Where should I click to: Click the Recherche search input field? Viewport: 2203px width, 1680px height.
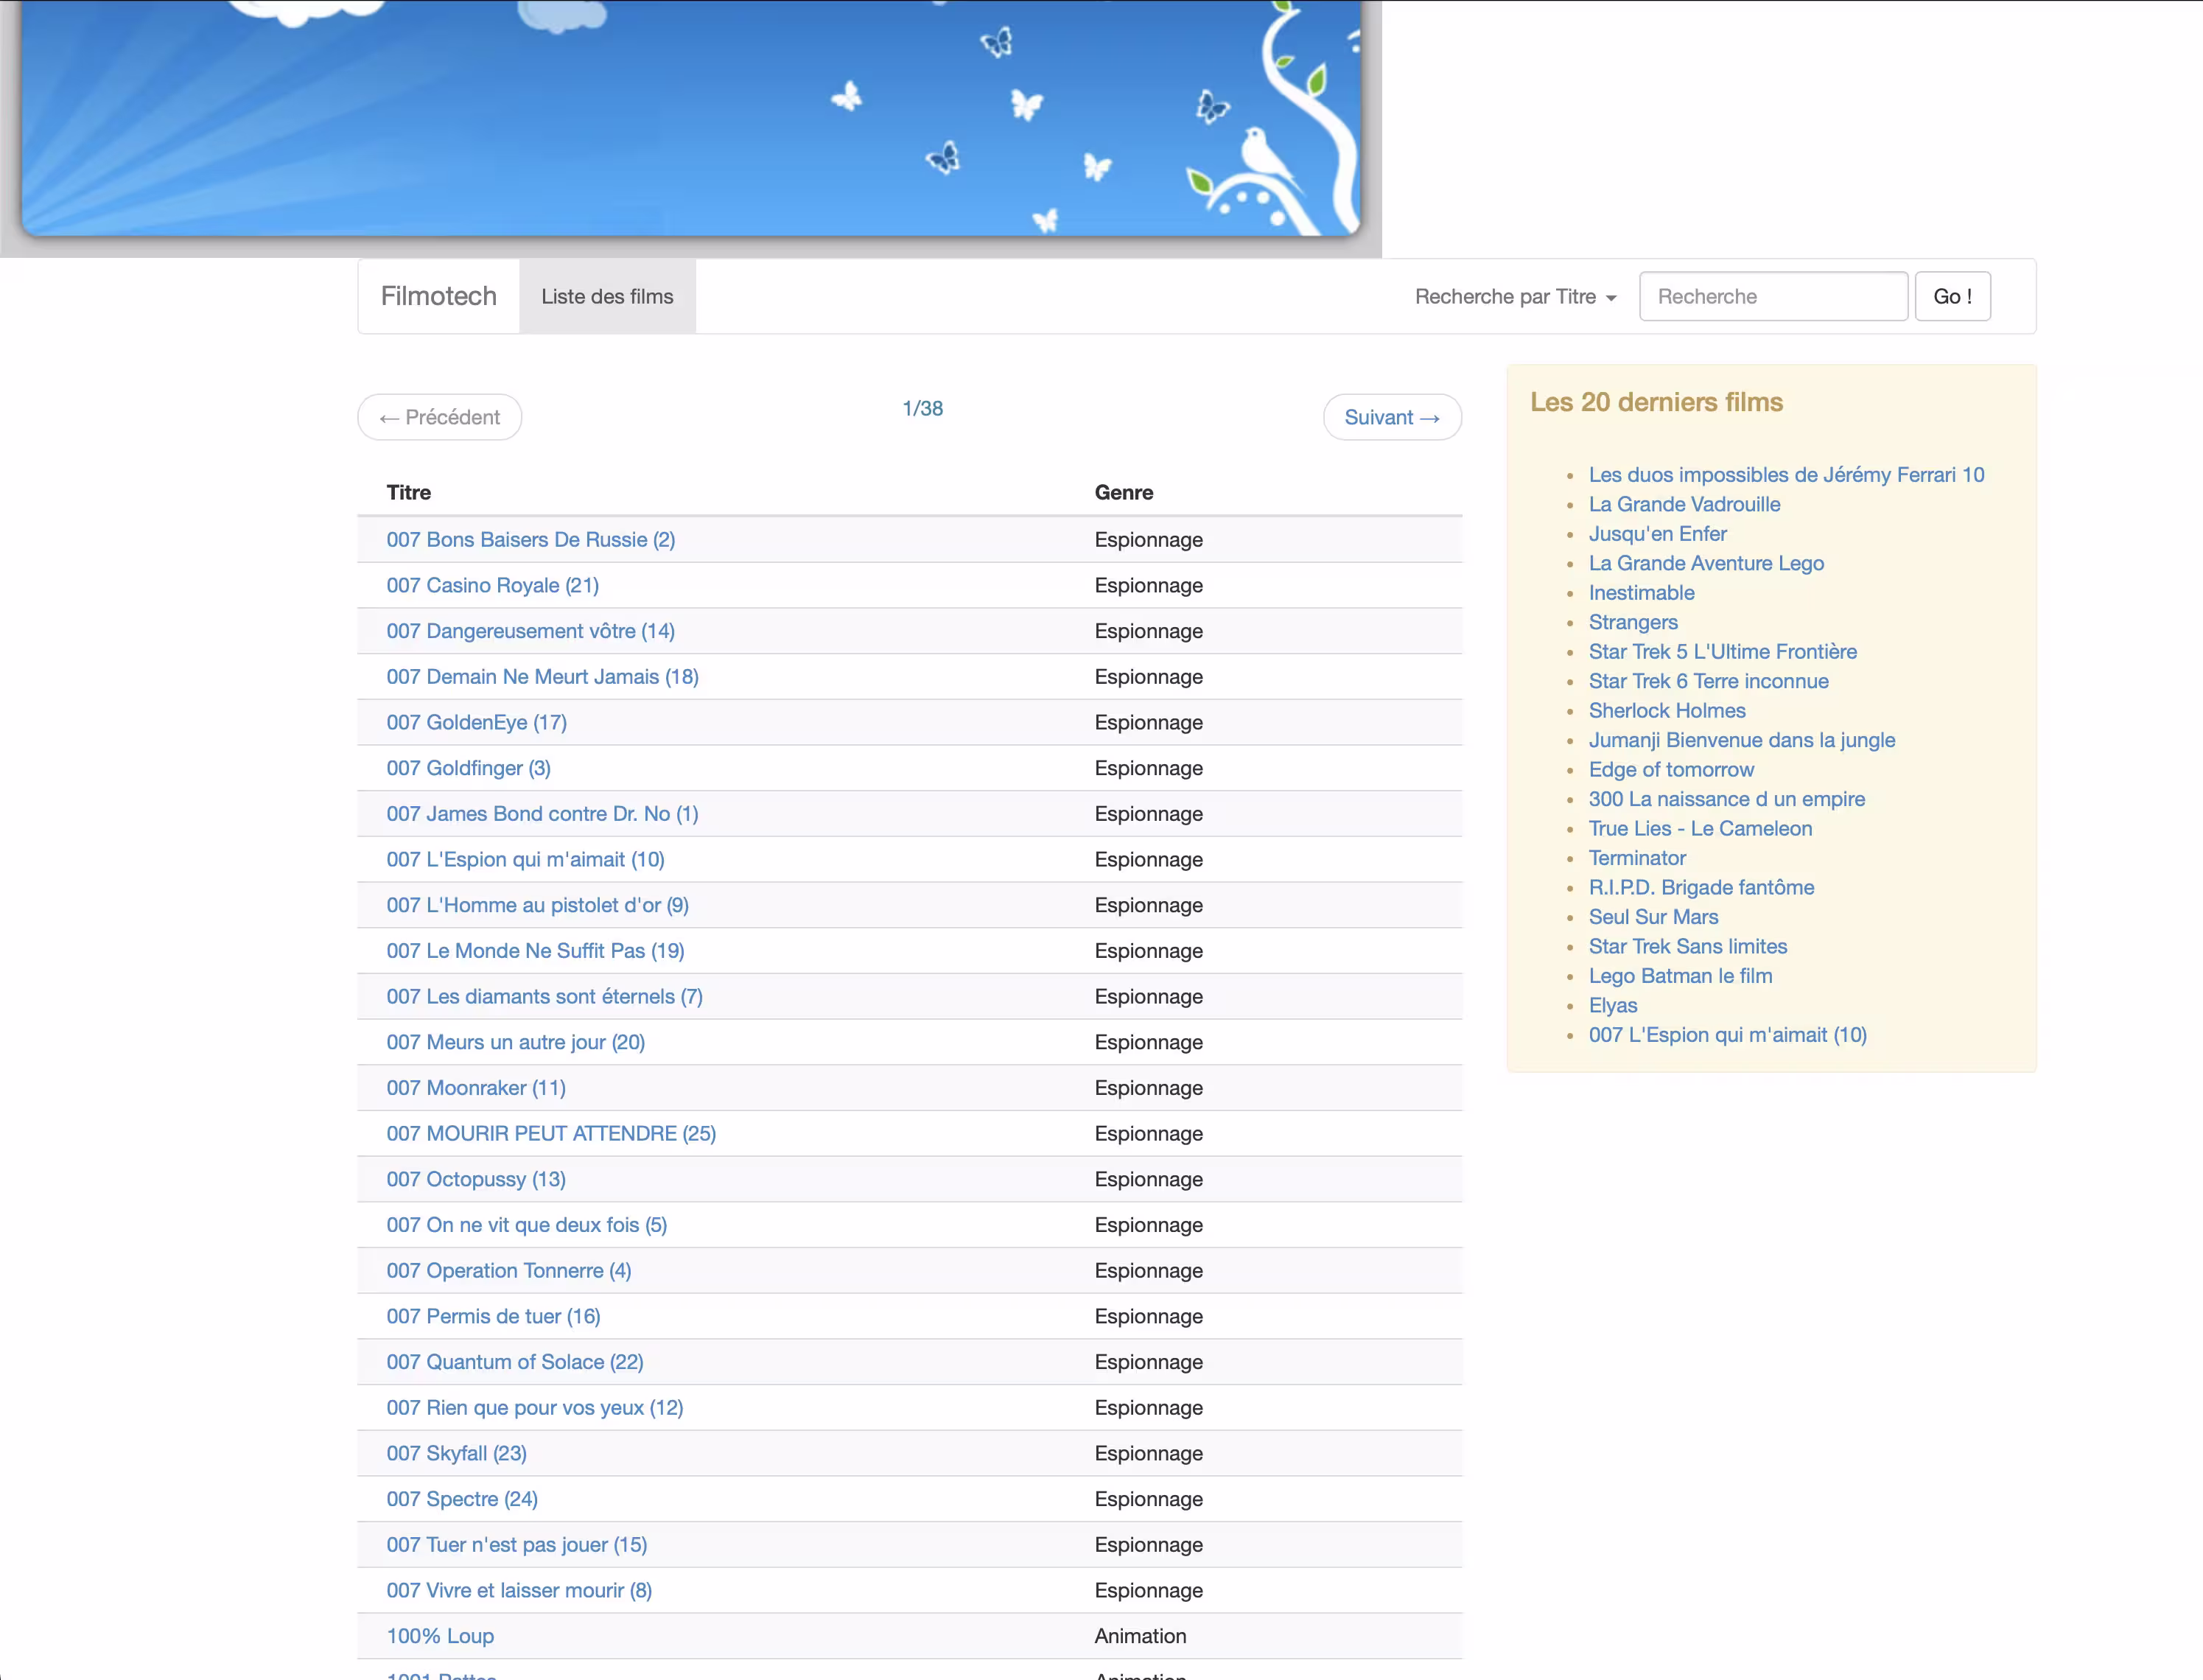point(1772,296)
